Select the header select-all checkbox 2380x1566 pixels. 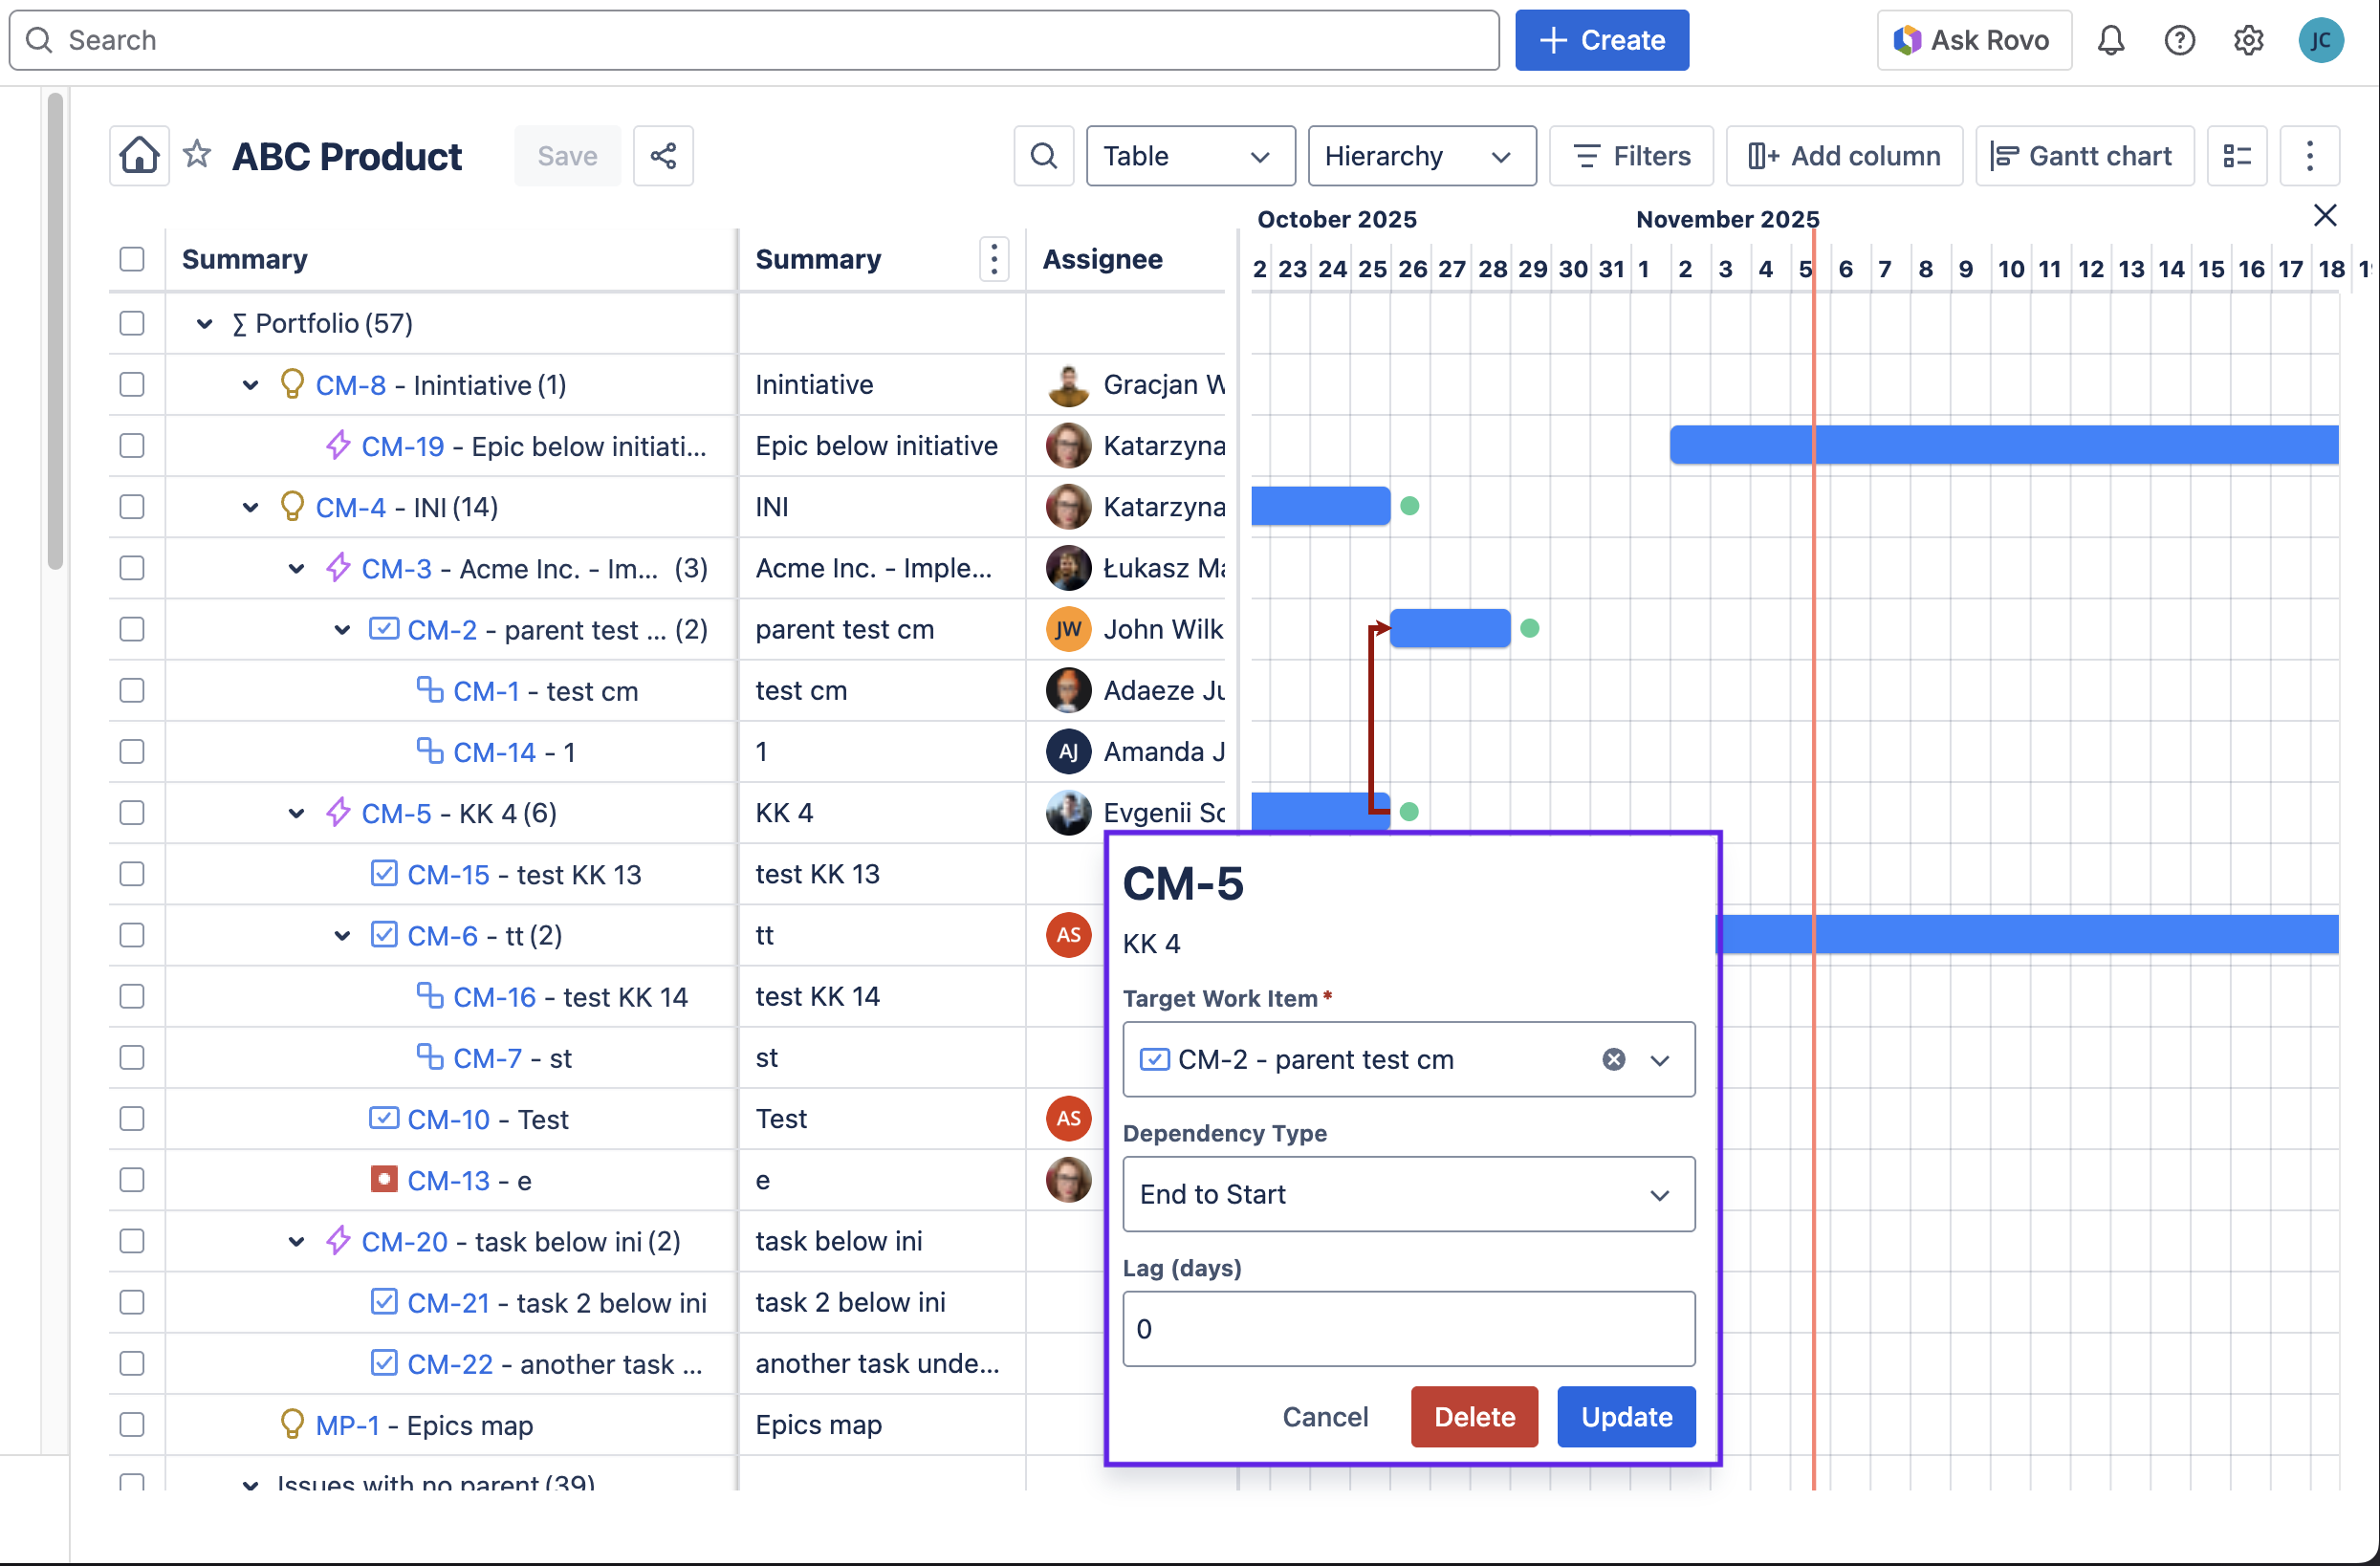click(x=132, y=259)
